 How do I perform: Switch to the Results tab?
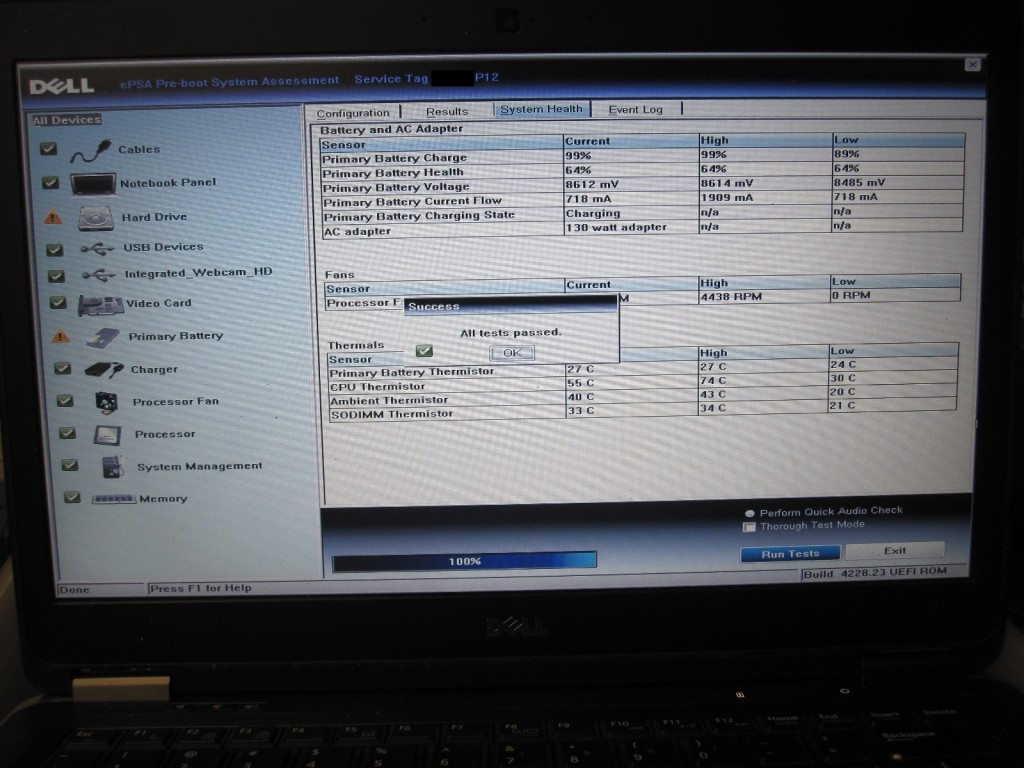click(447, 112)
